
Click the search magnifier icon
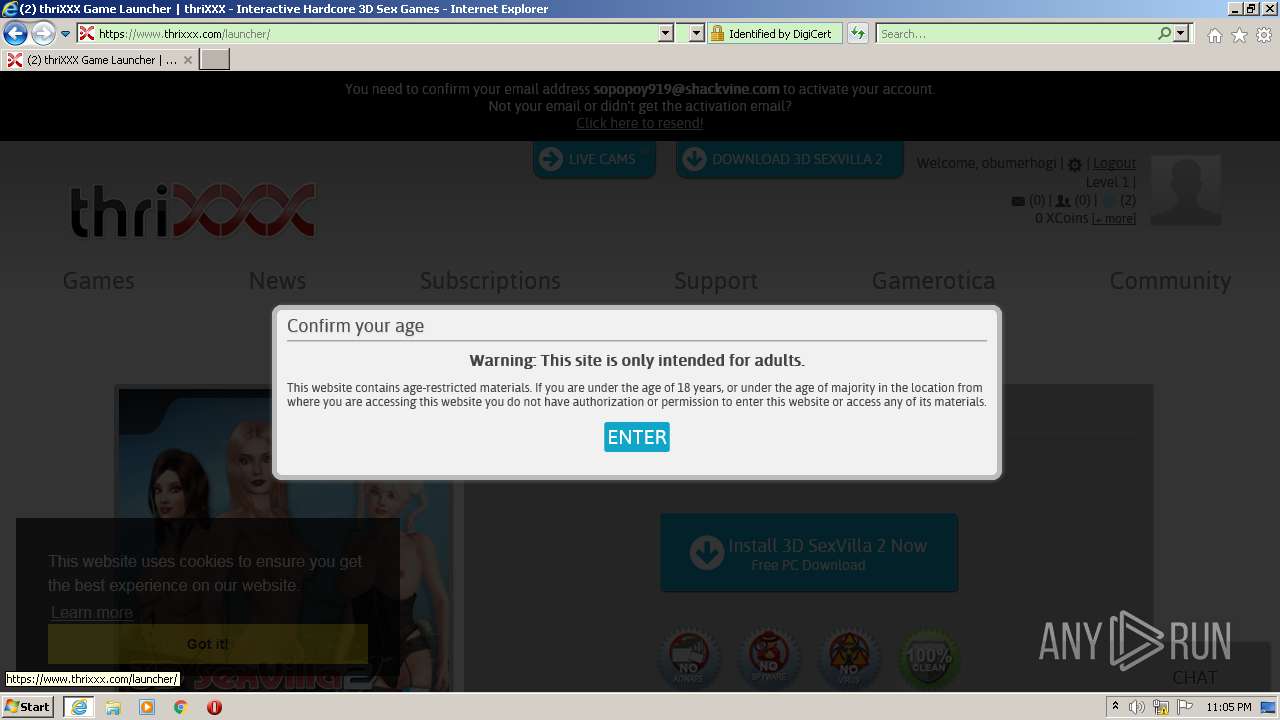click(x=1165, y=34)
